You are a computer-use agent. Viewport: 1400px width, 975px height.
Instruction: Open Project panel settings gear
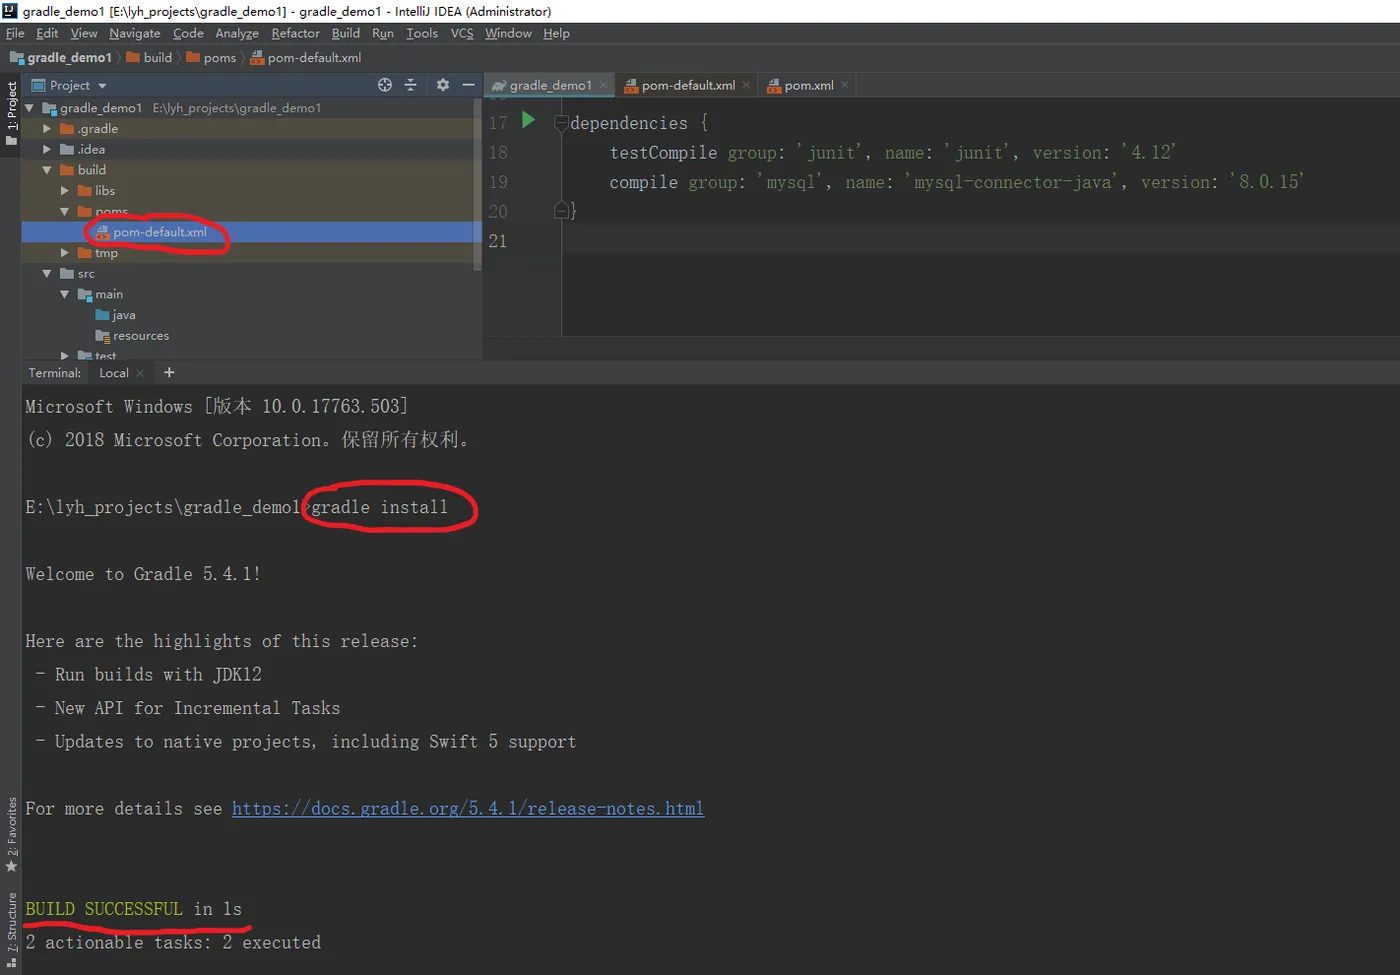pyautogui.click(x=443, y=85)
